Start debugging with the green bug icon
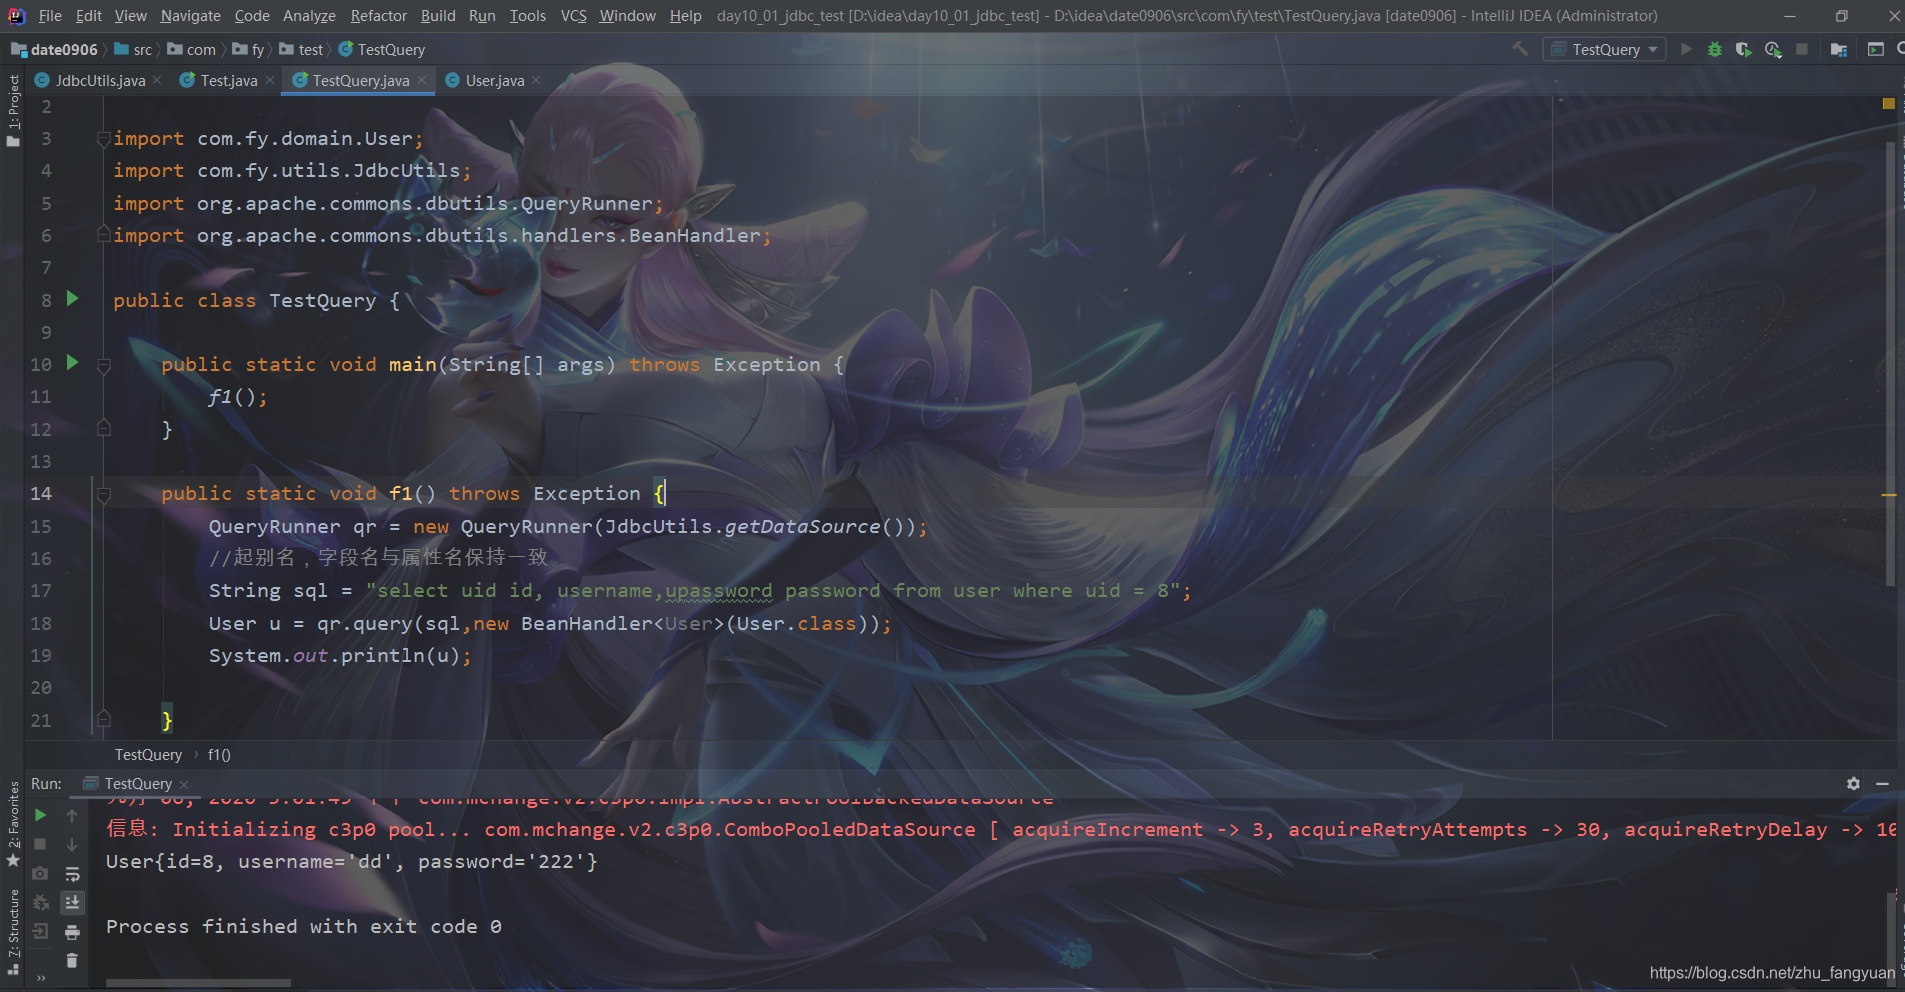The width and height of the screenshot is (1905, 992). (1715, 49)
